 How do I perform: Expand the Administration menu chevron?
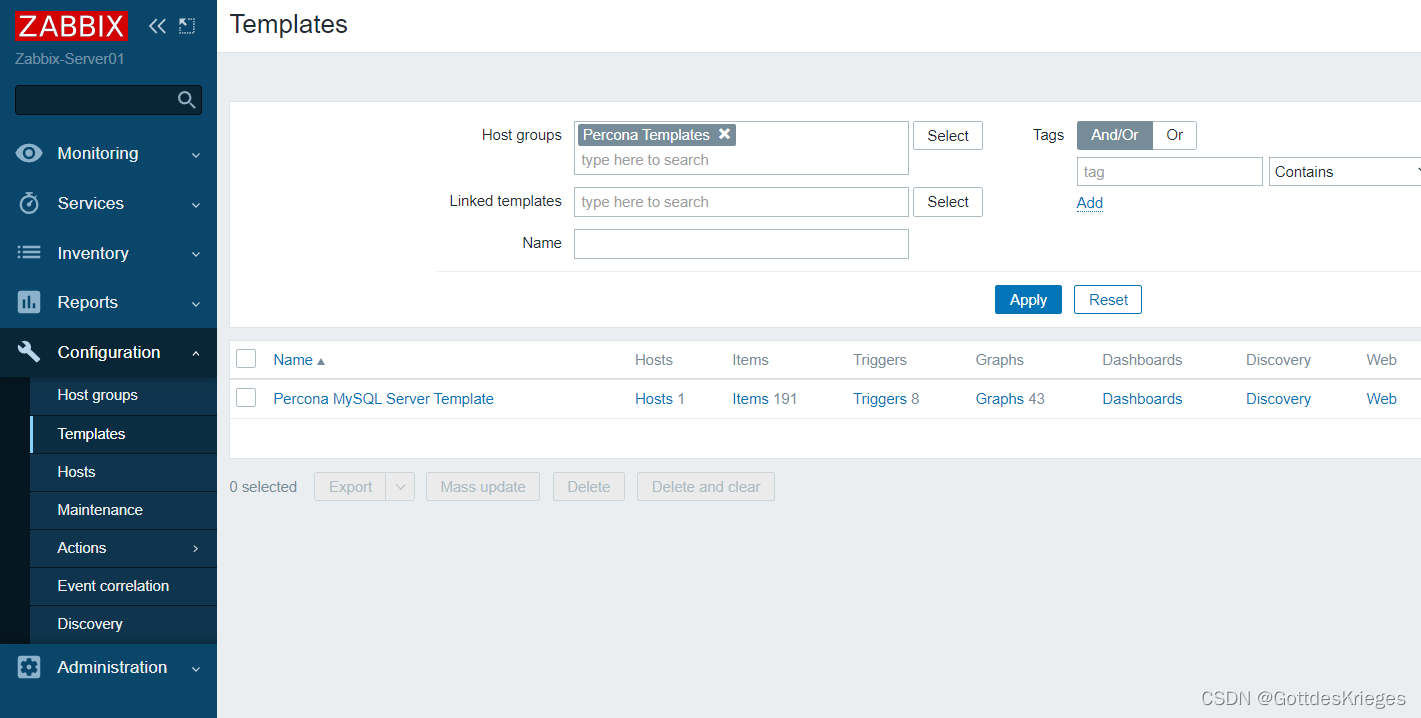196,669
